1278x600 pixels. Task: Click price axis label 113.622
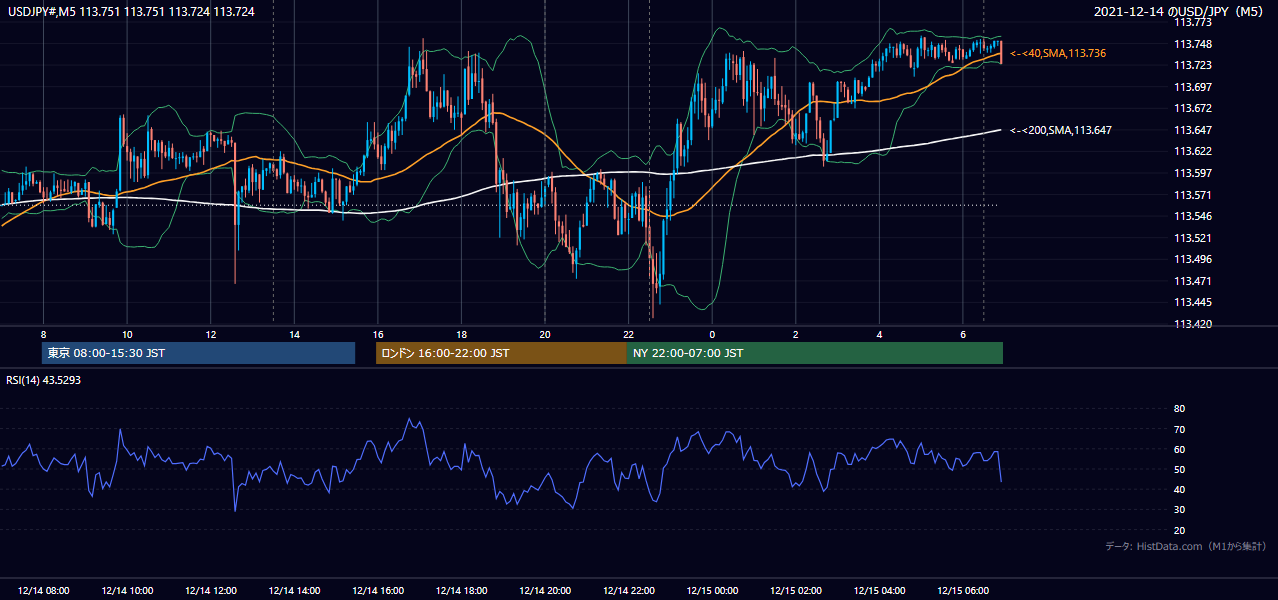pyautogui.click(x=1192, y=151)
